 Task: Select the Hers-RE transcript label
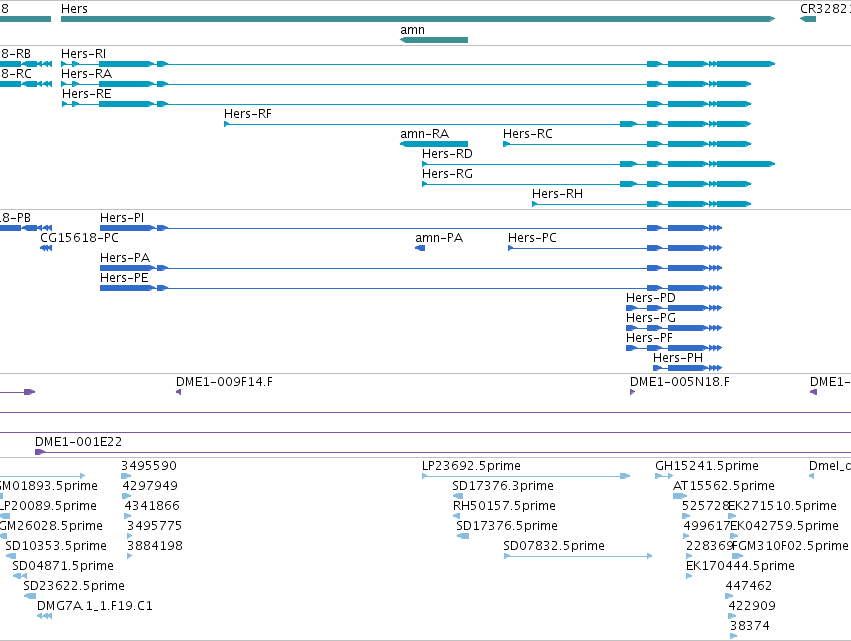tap(86, 94)
